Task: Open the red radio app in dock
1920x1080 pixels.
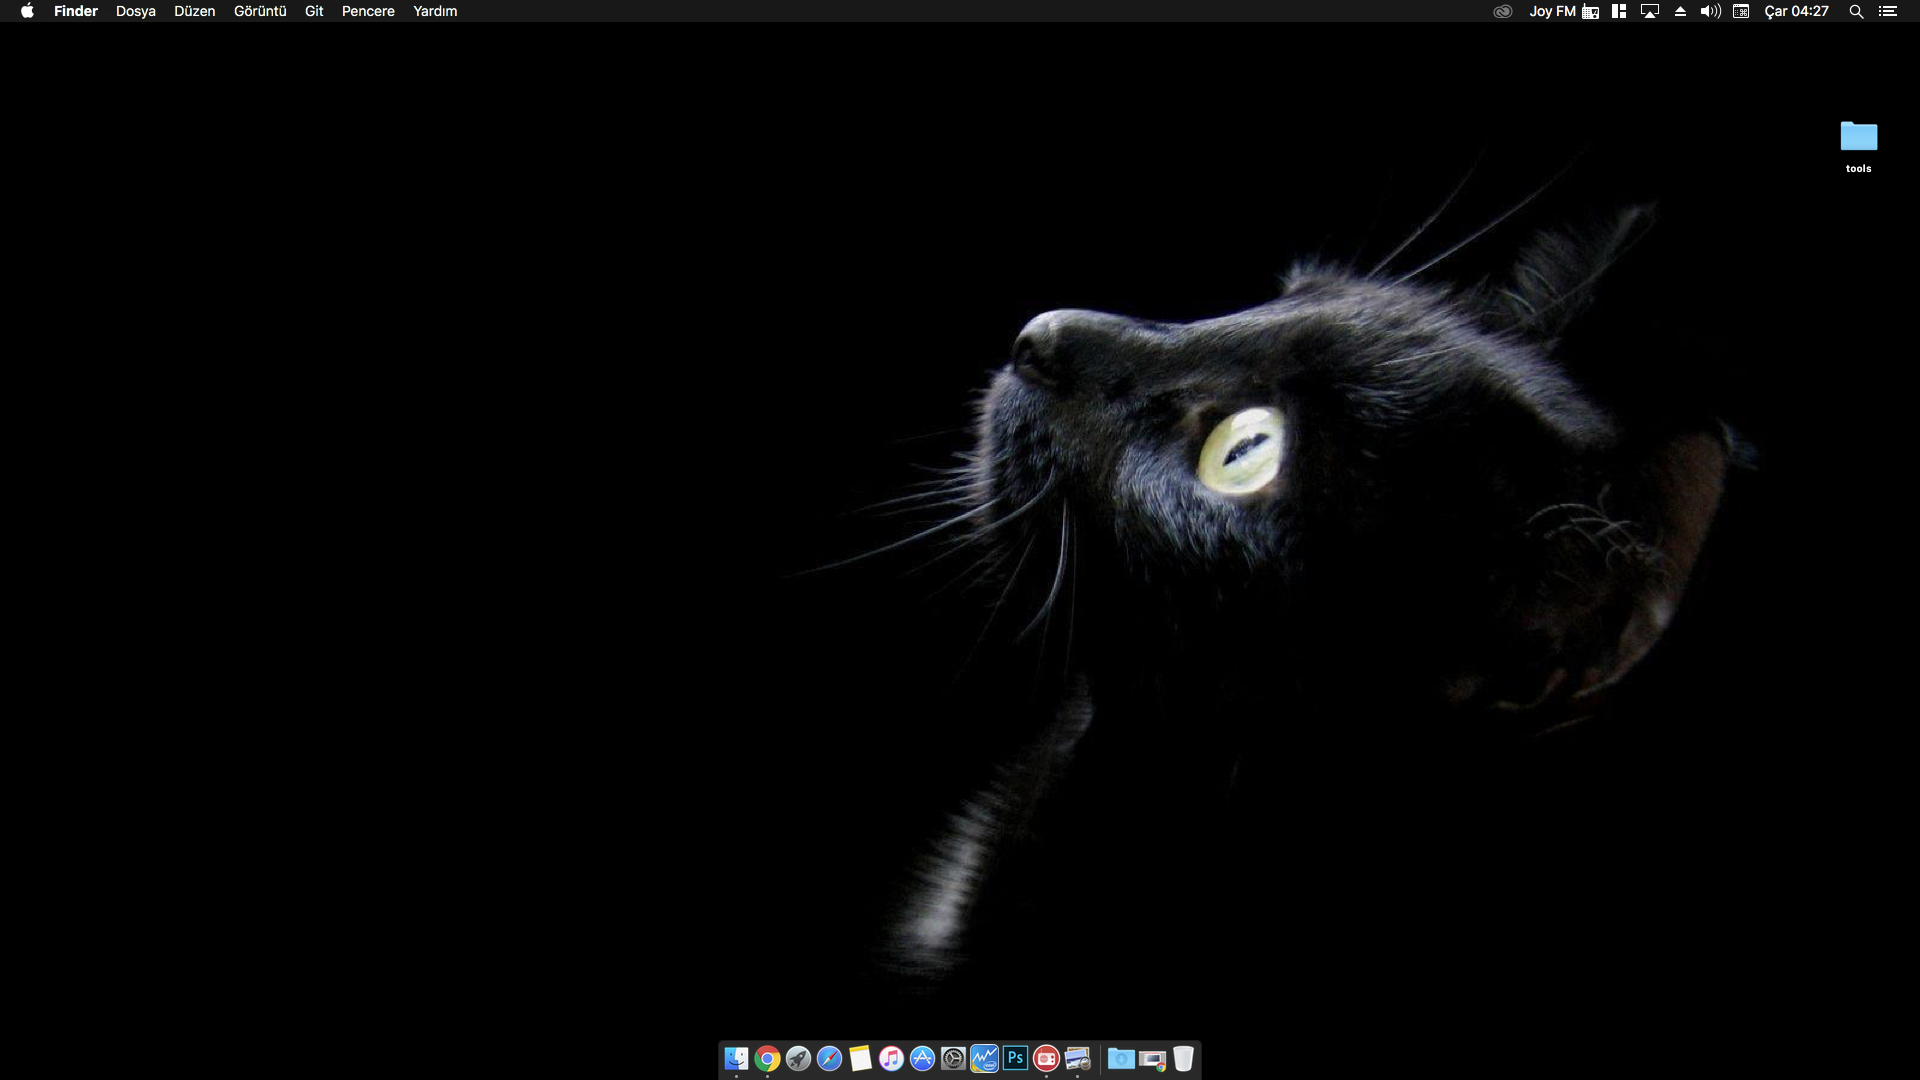Action: point(1046,1058)
